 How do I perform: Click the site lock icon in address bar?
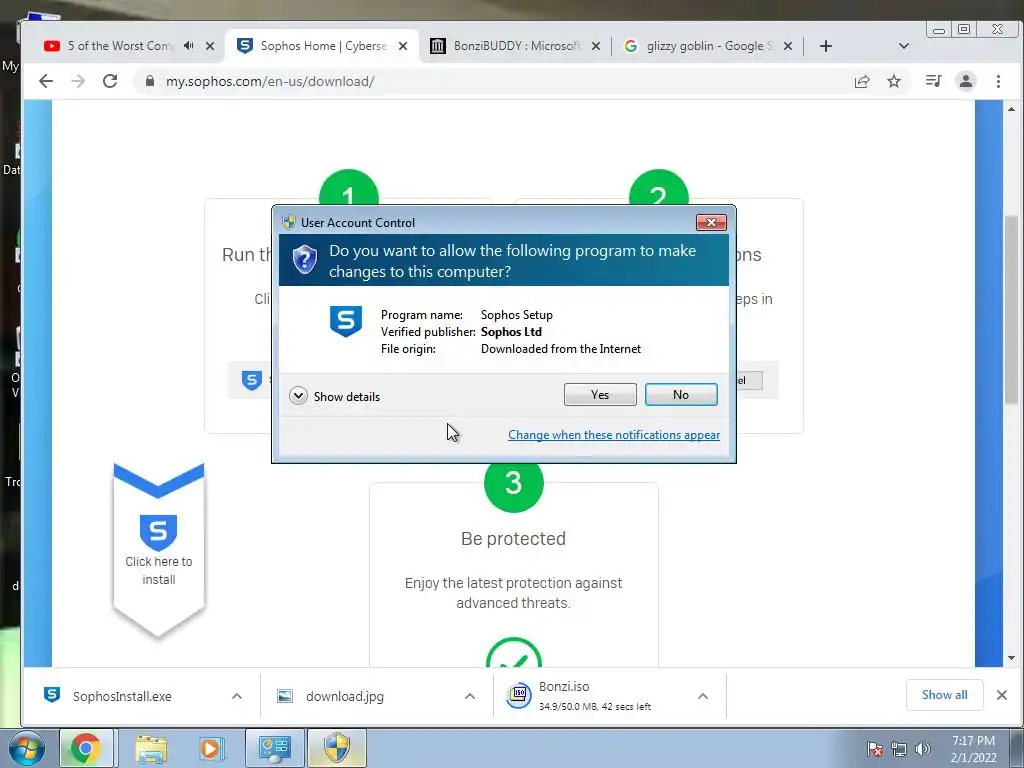point(150,81)
